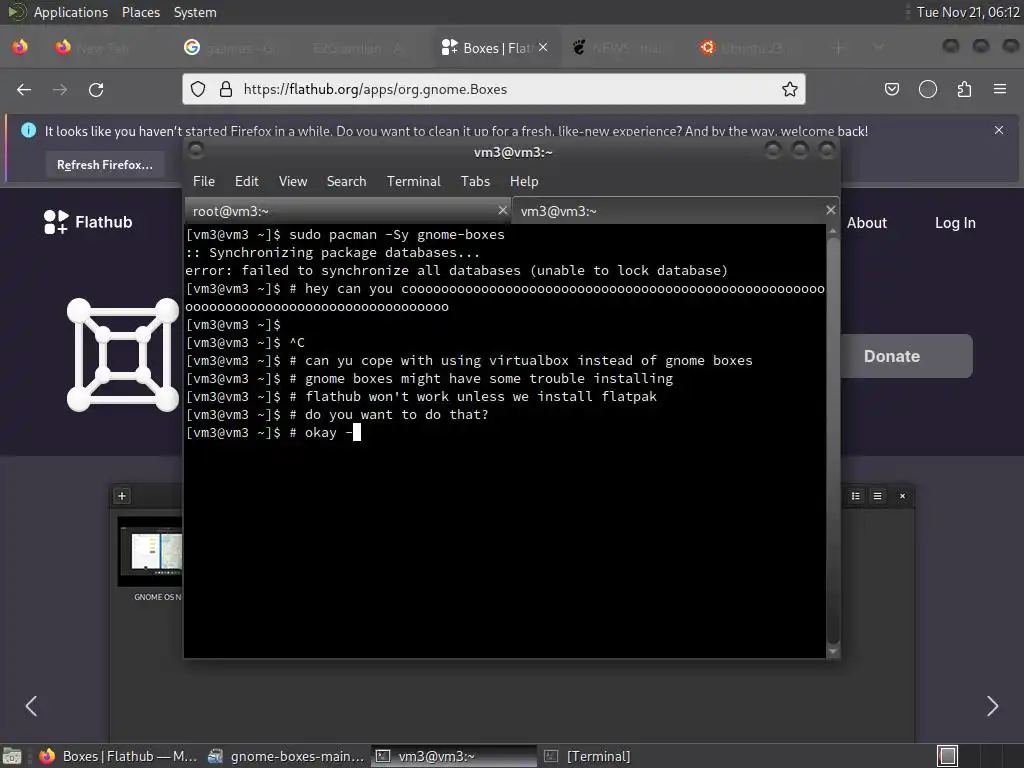1024x768 pixels.
Task: Open the terminal Tabs menu
Action: click(475, 182)
